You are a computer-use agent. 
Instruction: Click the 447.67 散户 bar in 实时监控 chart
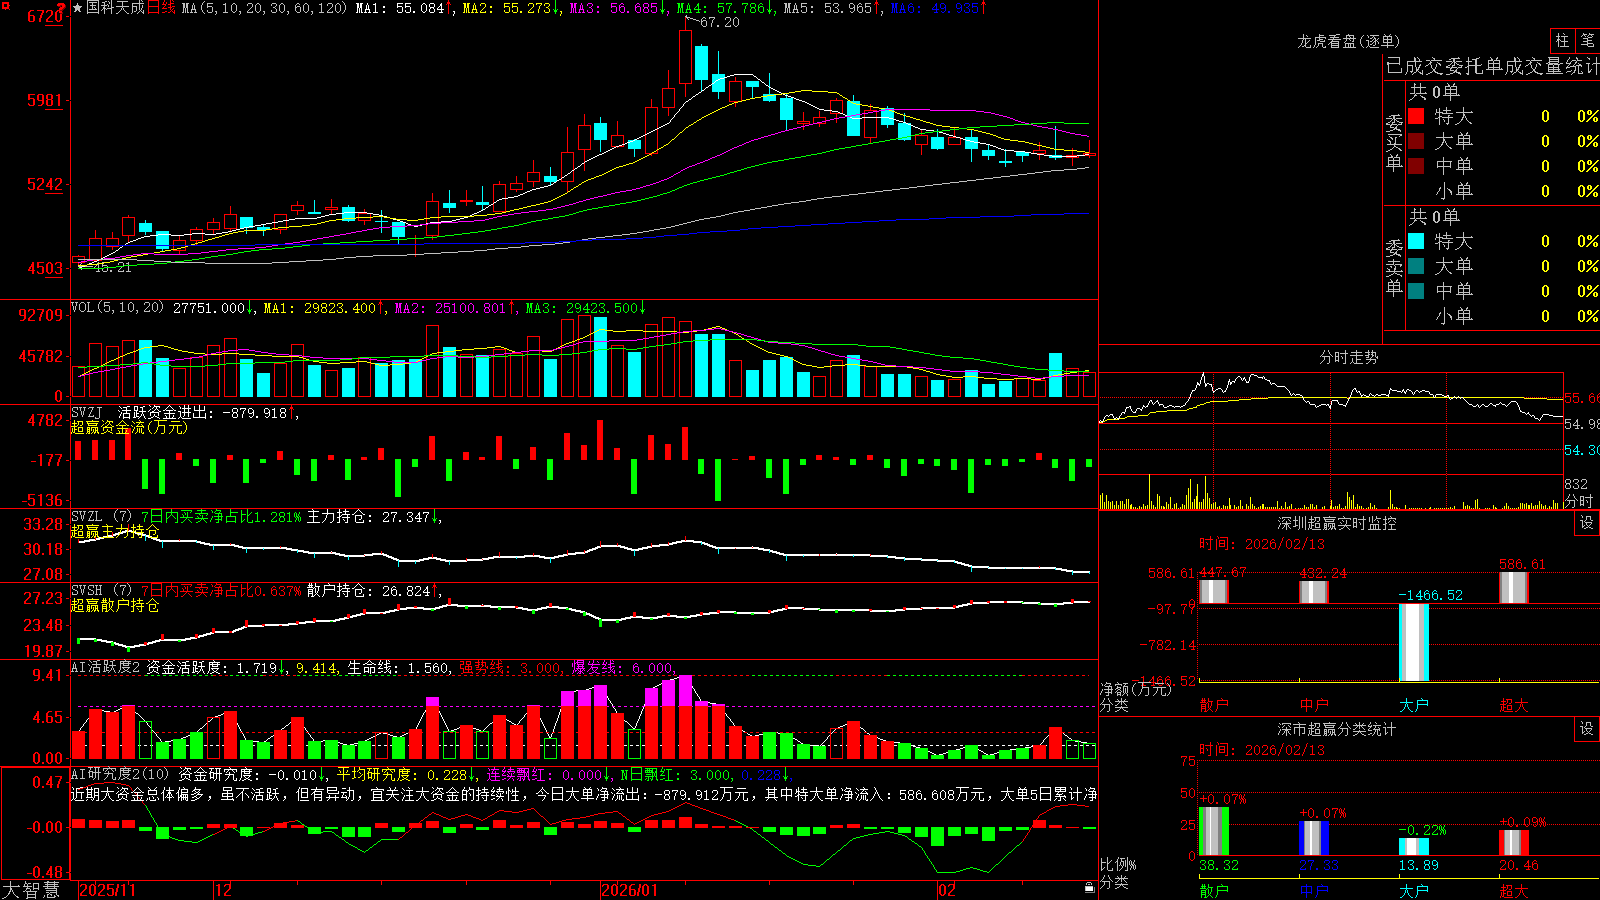point(1214,591)
